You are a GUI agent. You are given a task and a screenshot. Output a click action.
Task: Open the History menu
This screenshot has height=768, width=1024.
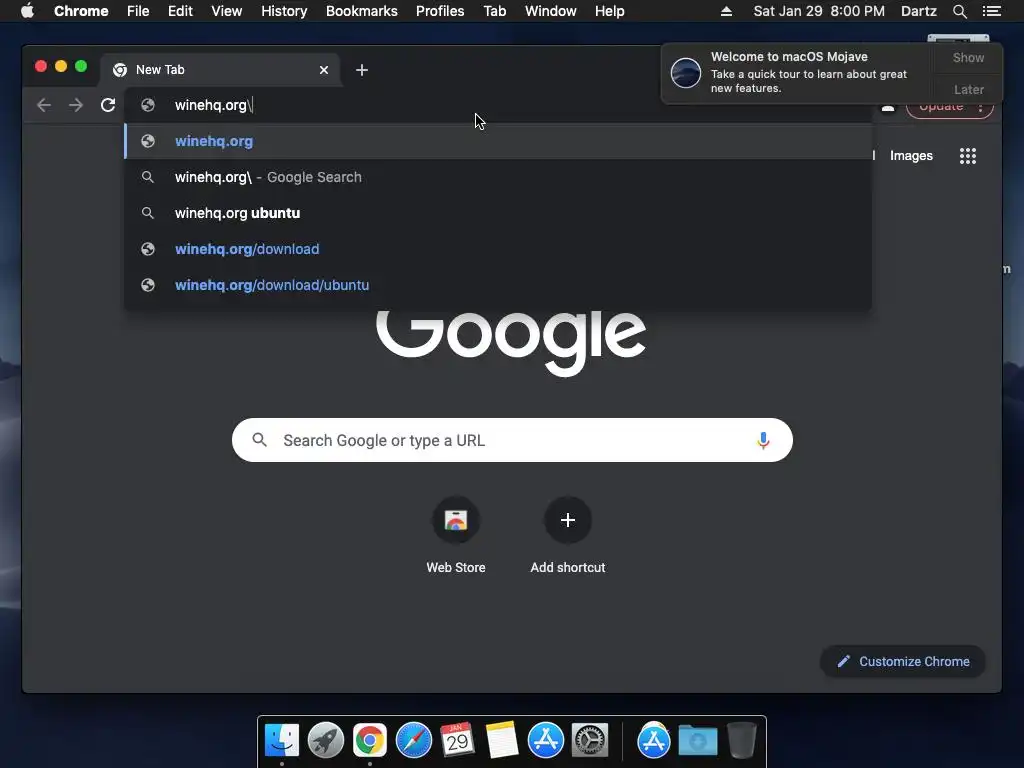pyautogui.click(x=284, y=11)
